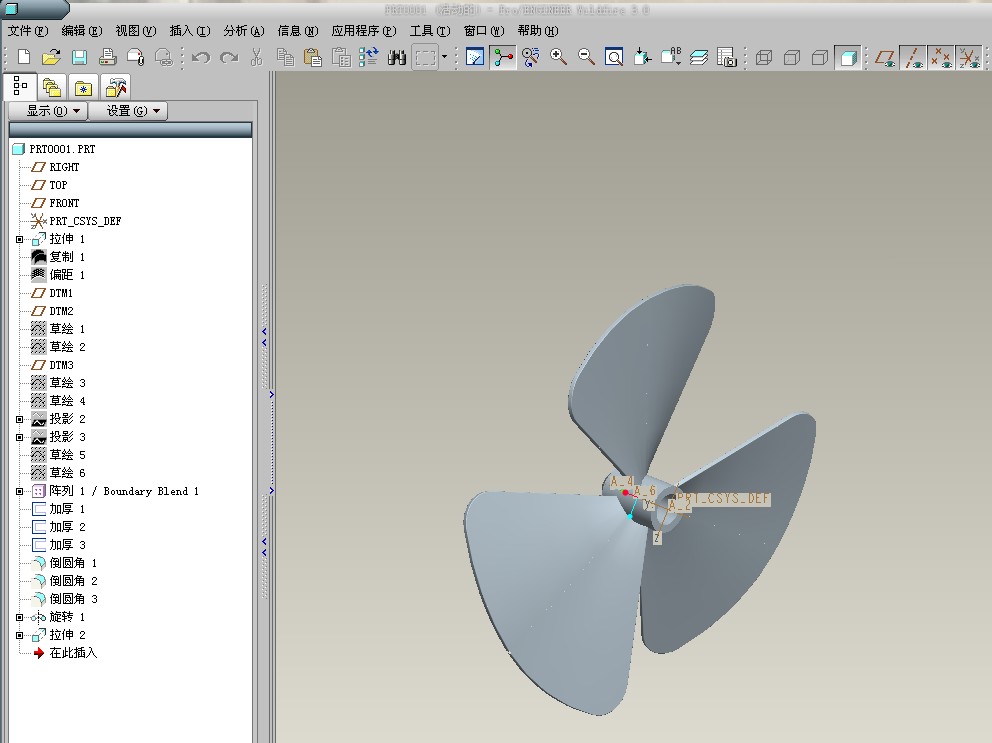The height and width of the screenshot is (743, 992).
Task: Launch the View Manager icon
Action: click(x=726, y=57)
